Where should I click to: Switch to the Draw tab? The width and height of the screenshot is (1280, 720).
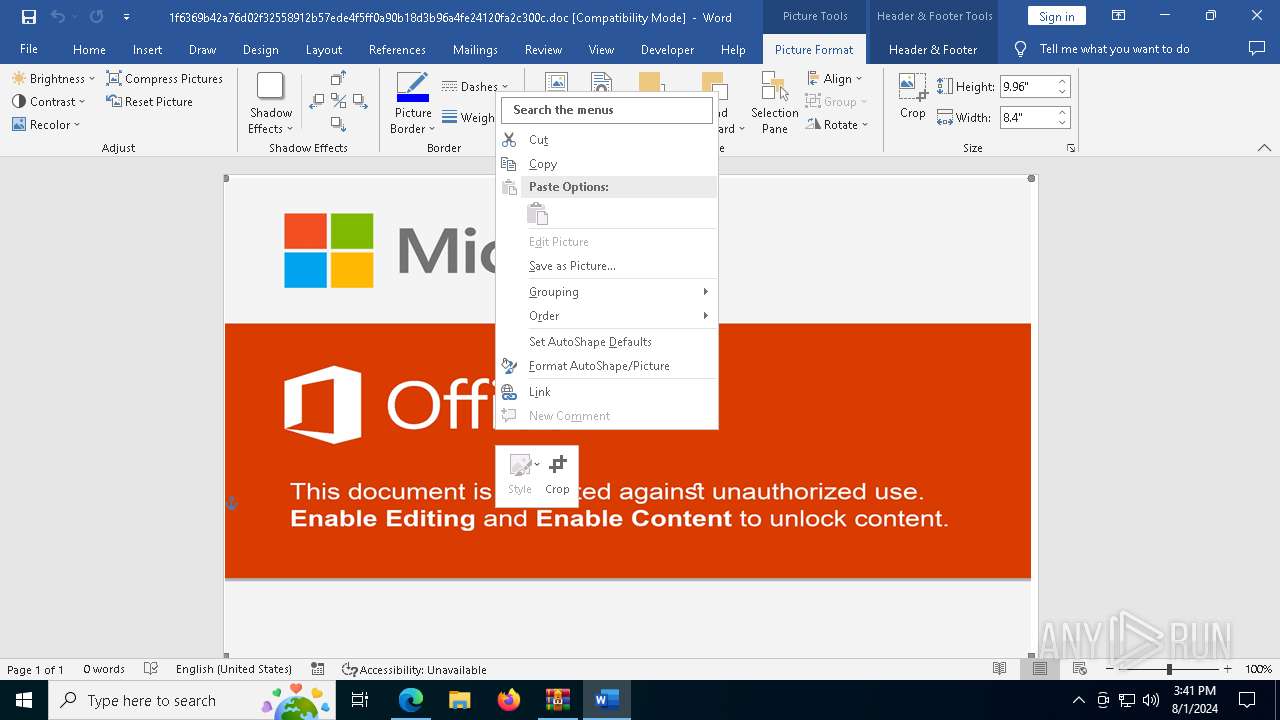click(x=202, y=49)
